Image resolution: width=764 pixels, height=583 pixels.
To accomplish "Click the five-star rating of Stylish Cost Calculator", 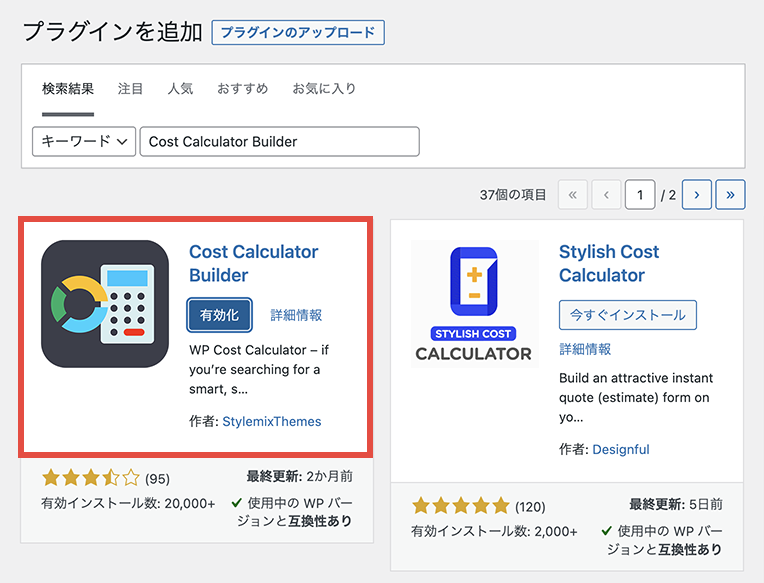I will coord(461,506).
